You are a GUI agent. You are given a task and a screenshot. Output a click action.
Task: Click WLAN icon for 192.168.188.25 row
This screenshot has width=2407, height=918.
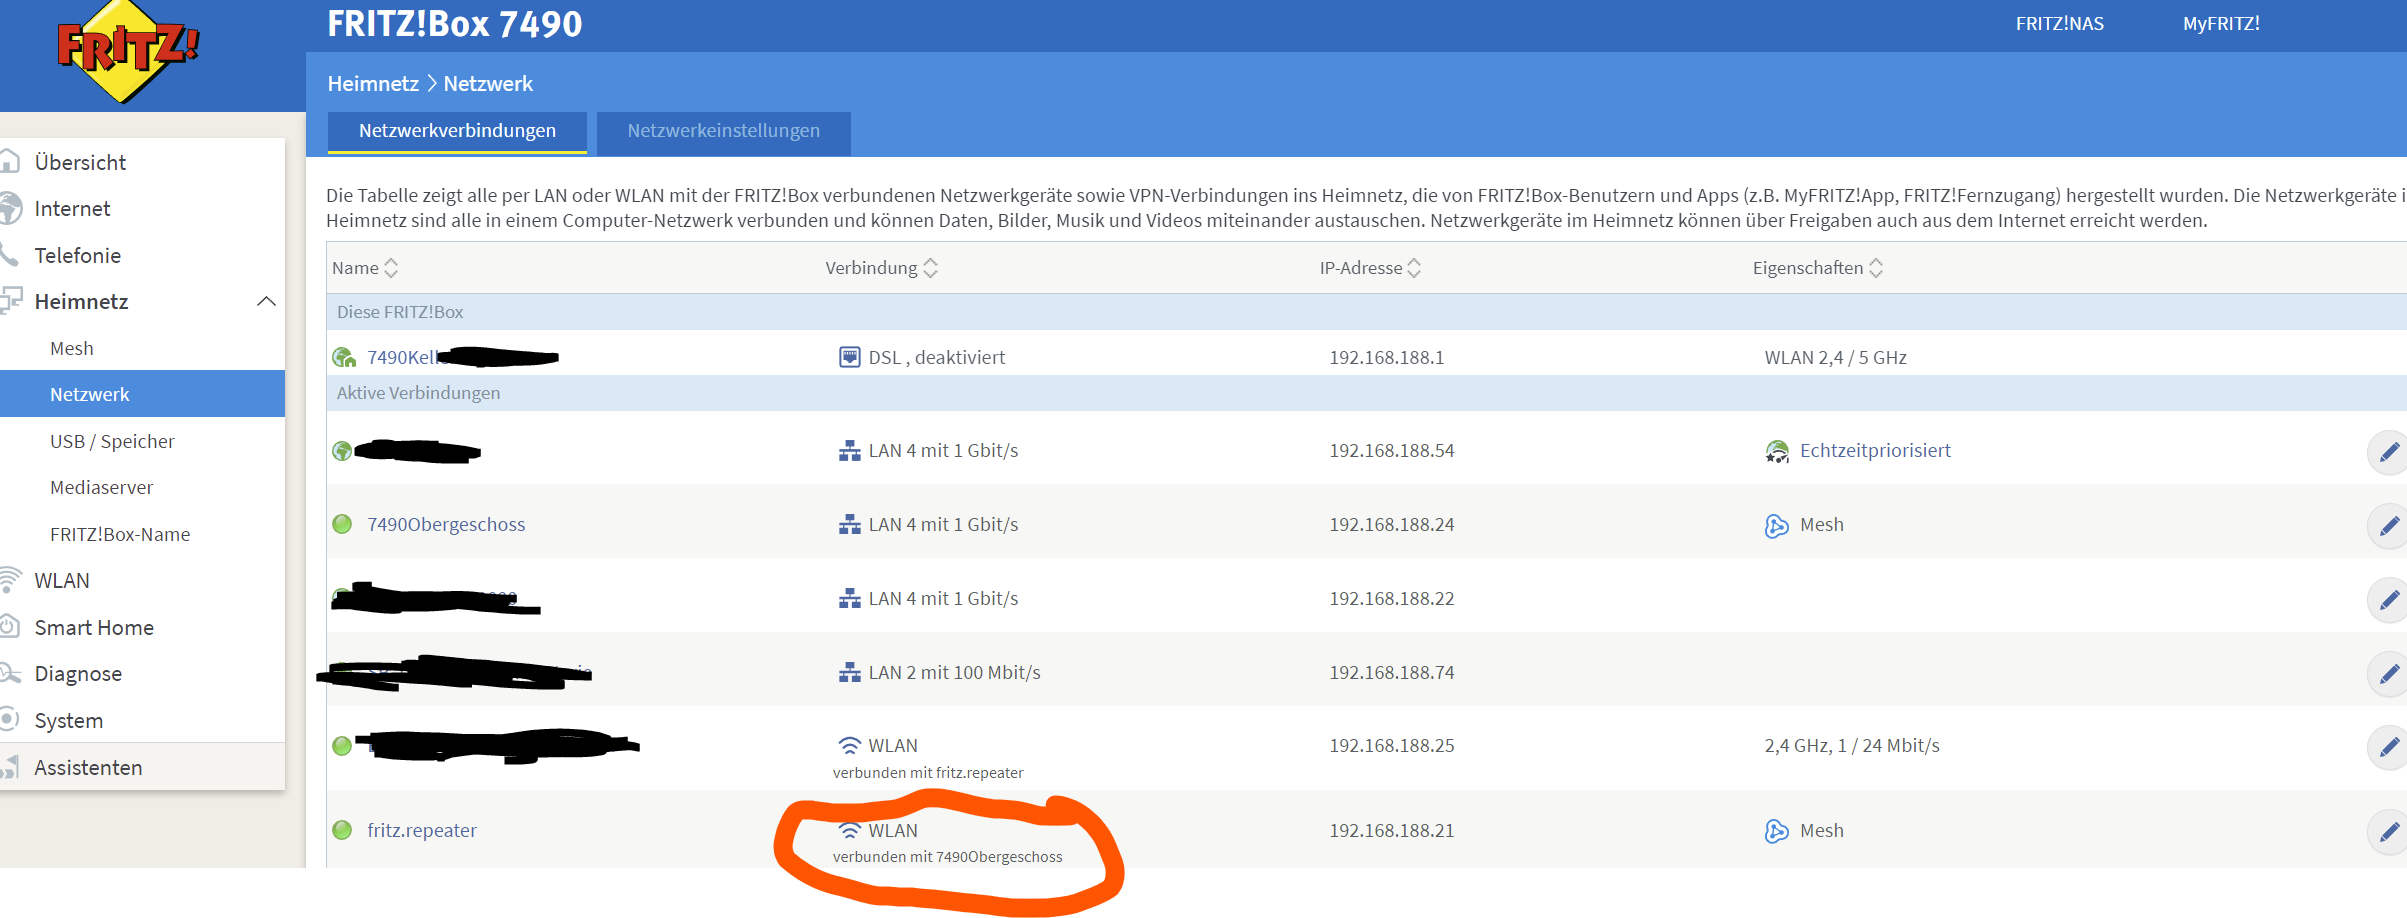coord(849,746)
